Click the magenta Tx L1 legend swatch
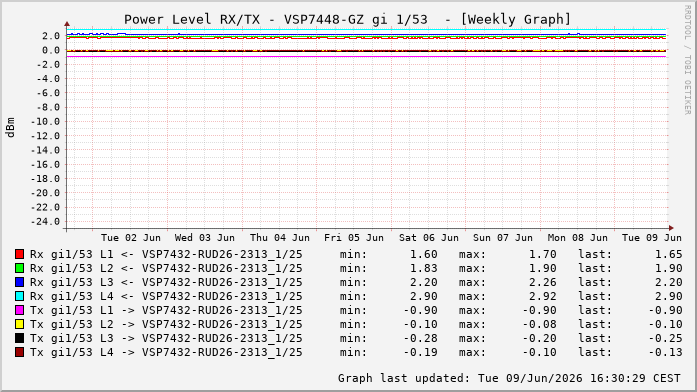This screenshot has width=697, height=392. pos(19,310)
